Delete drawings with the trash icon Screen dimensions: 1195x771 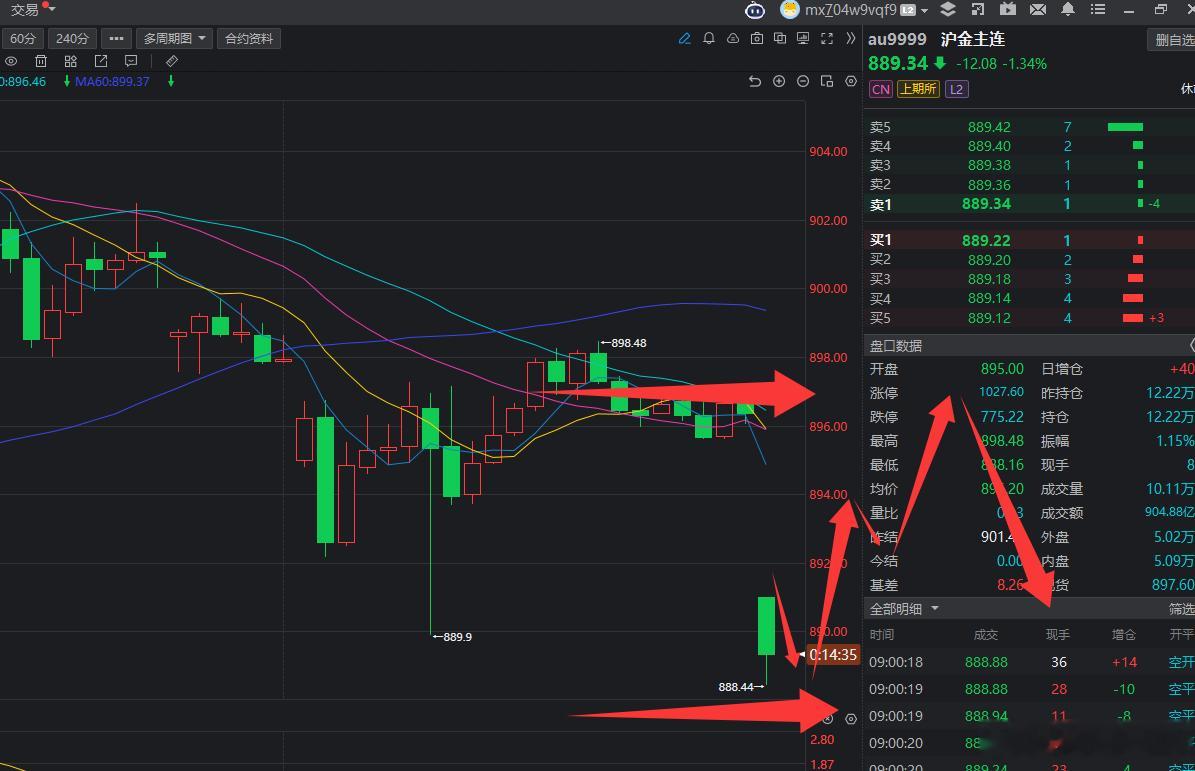coord(41,61)
